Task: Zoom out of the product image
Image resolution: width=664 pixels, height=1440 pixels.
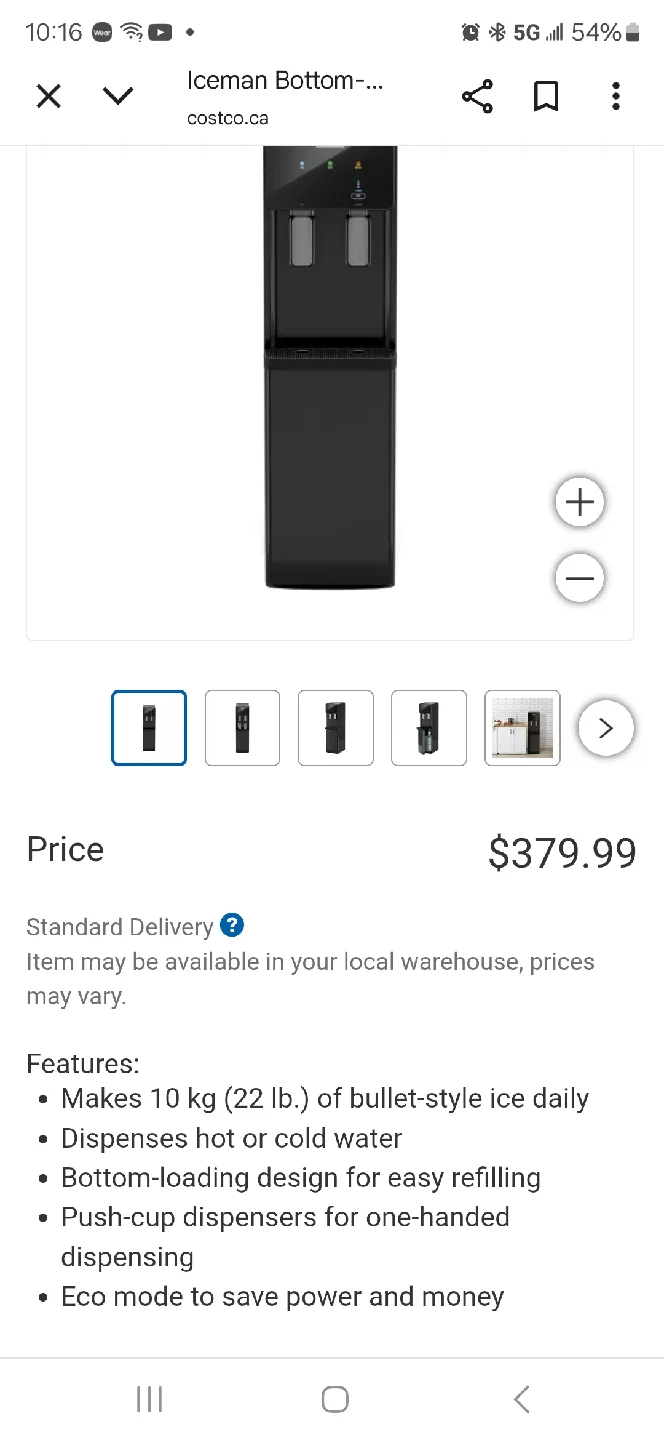Action: [580, 578]
